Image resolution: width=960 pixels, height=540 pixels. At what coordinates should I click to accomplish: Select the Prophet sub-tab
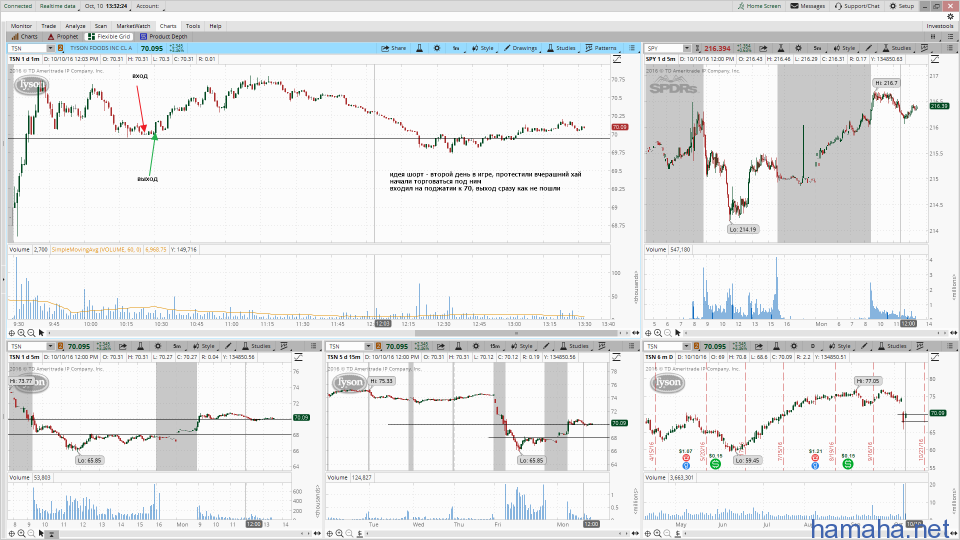click(63, 36)
